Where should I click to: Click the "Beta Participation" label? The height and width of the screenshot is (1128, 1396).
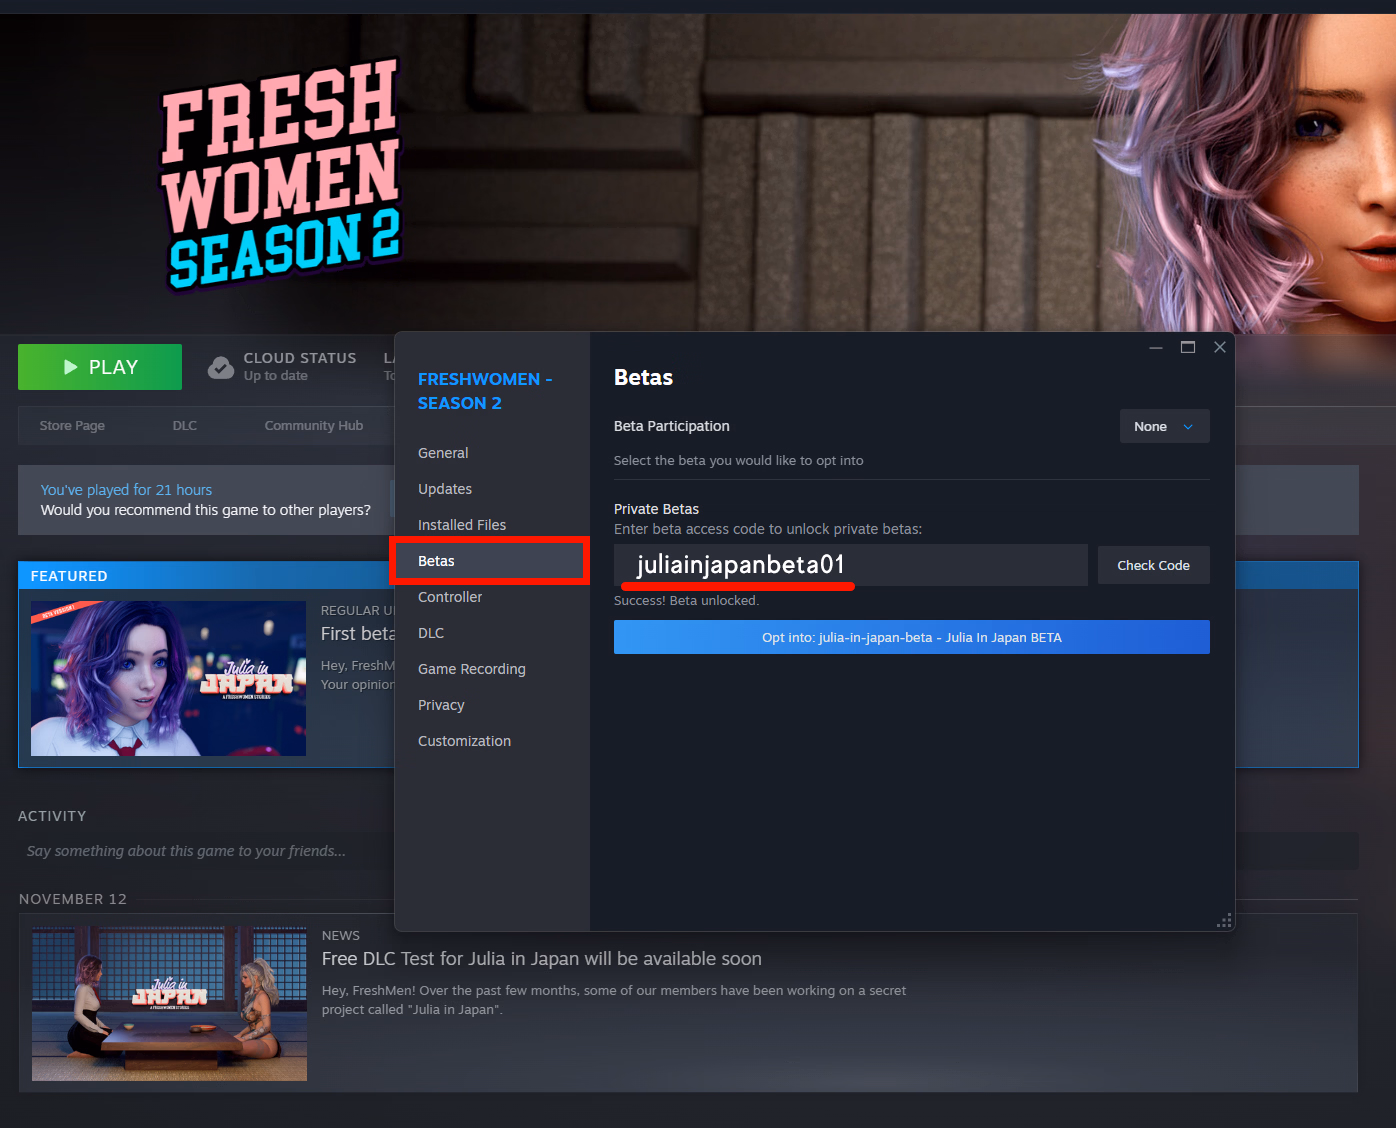coord(672,426)
